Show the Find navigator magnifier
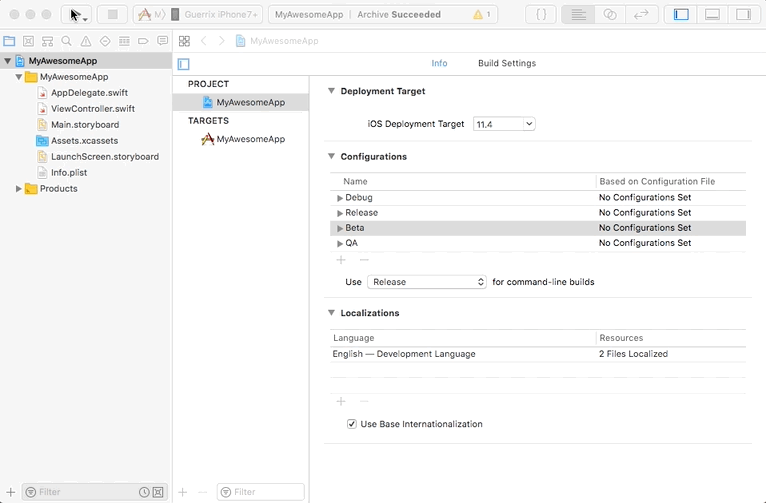The width and height of the screenshot is (766, 503). pos(66,41)
